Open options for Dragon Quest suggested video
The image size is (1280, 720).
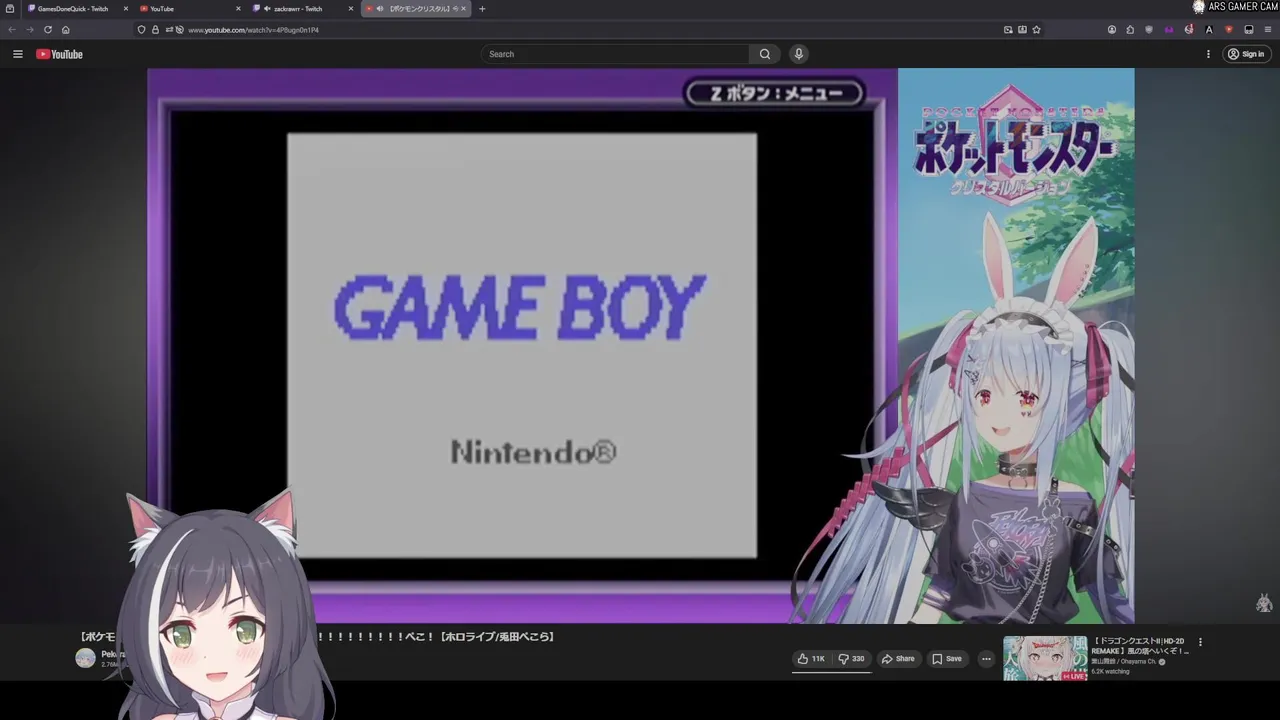tap(1201, 642)
